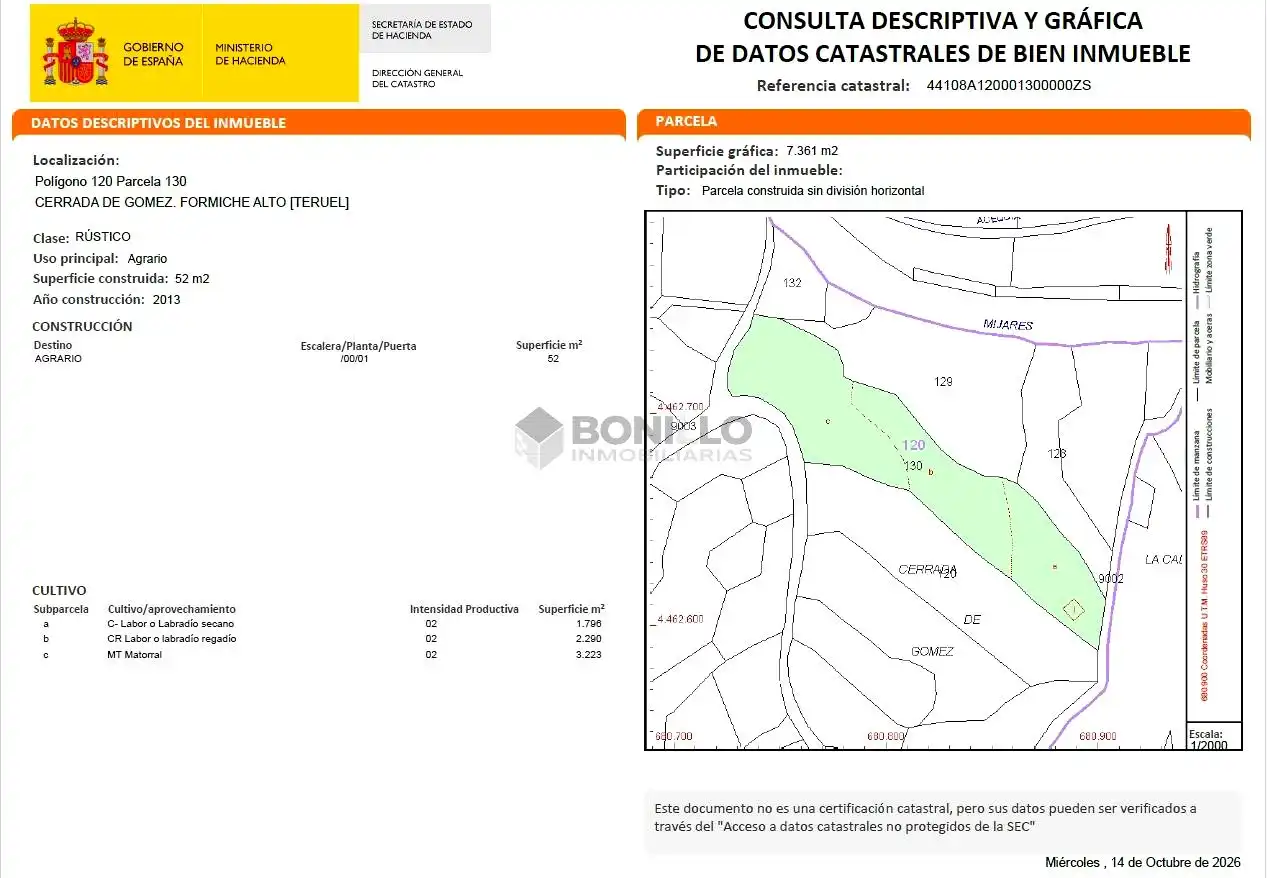The image size is (1268, 878).
Task: Click the "GOBIERNO DE ESPAÑA" text
Action: coord(153,54)
